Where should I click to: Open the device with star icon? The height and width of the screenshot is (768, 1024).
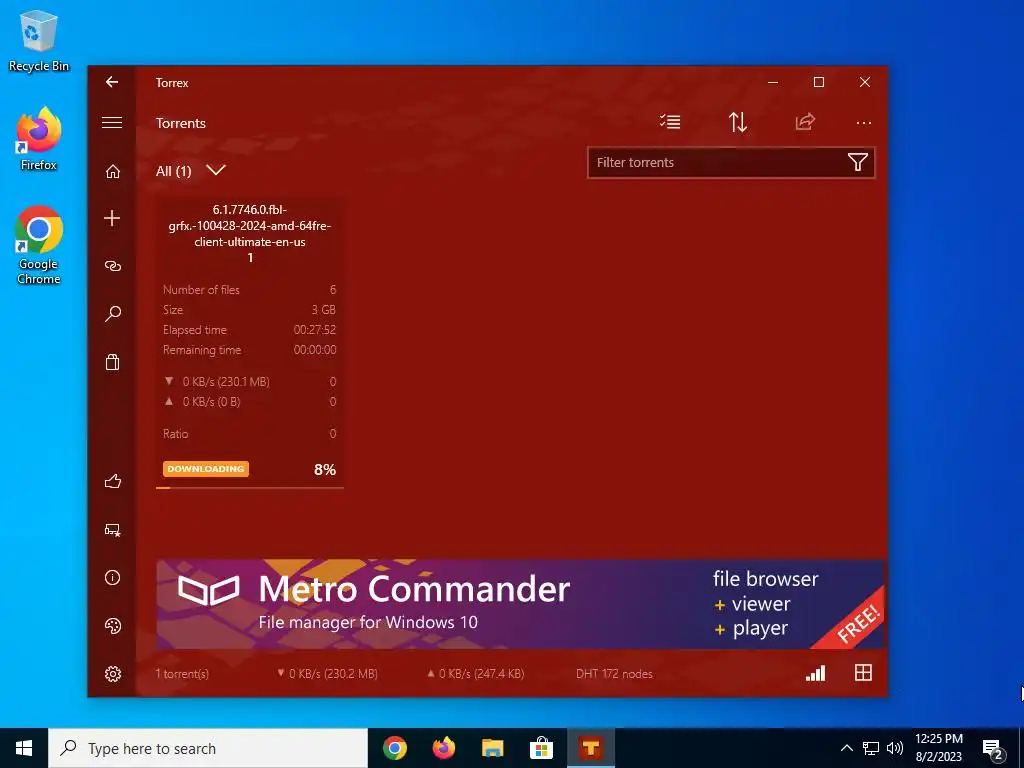pyautogui.click(x=112, y=530)
